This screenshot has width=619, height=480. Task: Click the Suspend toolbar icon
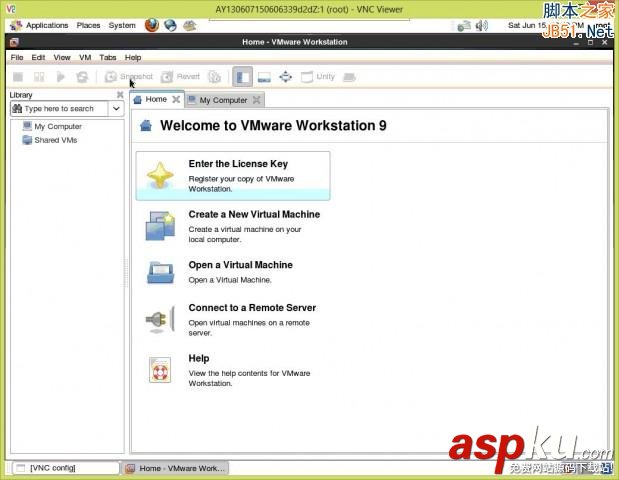(39, 77)
